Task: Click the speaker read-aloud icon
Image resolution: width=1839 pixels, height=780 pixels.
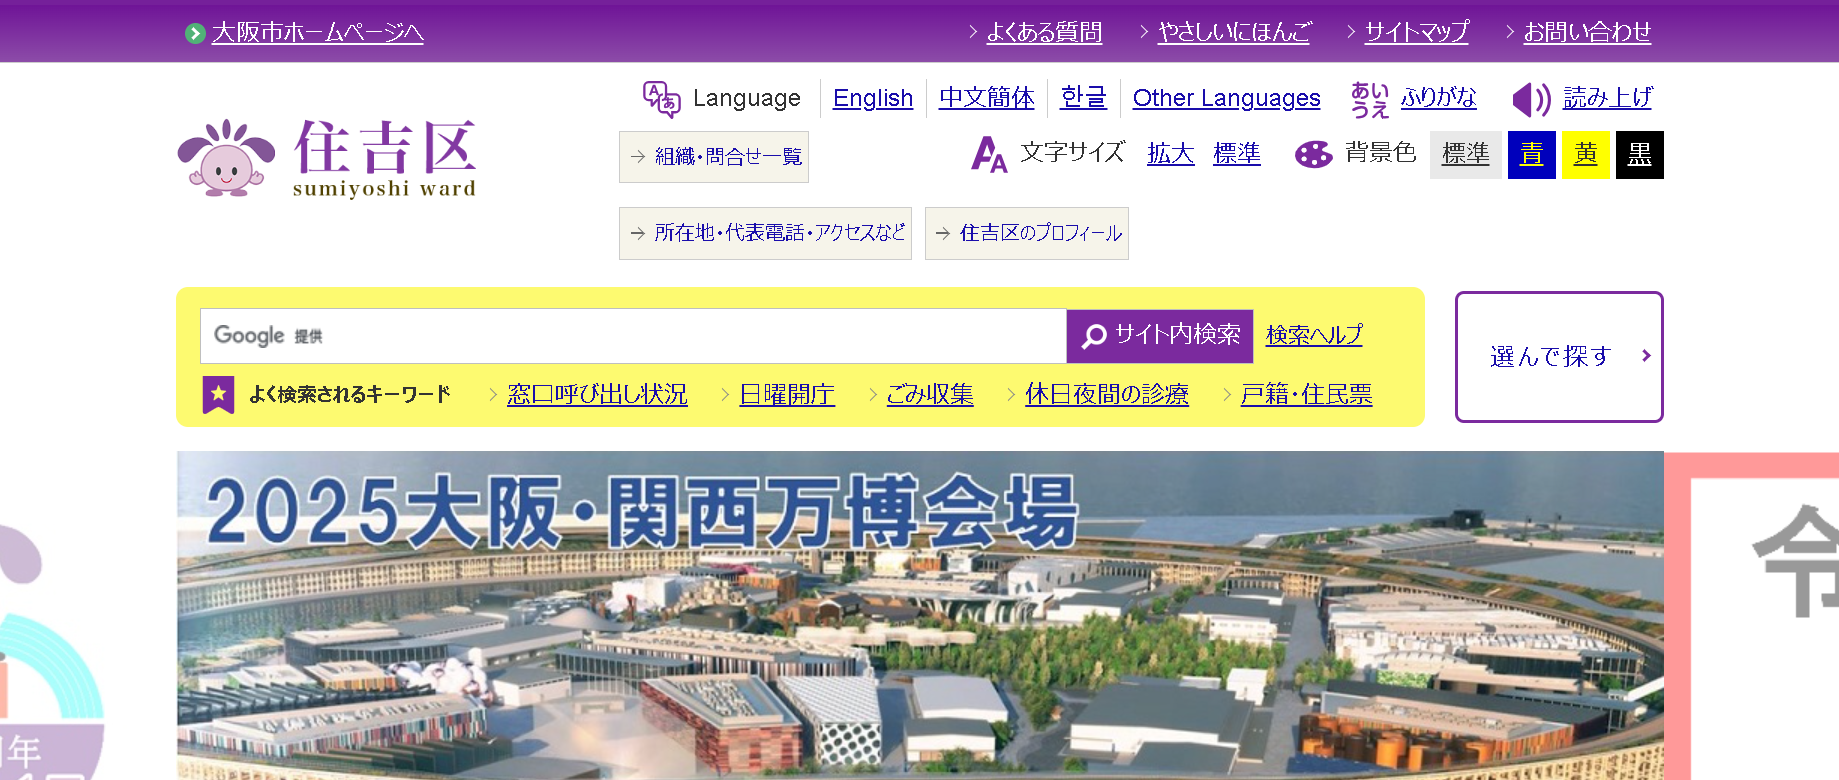Action: [x=1531, y=99]
